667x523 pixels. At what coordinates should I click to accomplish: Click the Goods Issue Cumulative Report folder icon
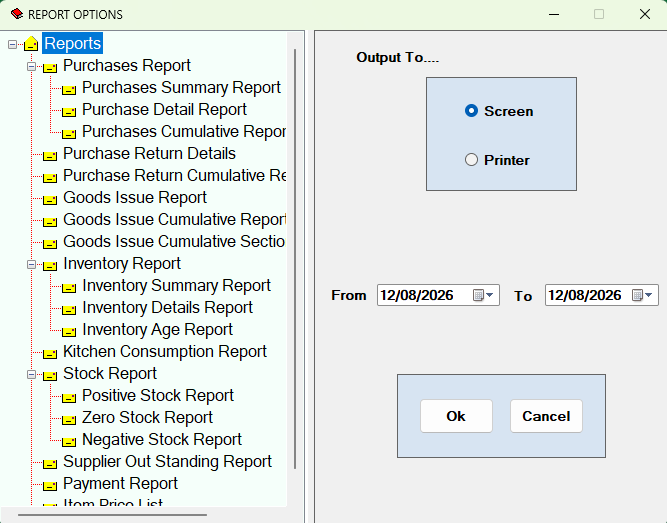pos(50,221)
